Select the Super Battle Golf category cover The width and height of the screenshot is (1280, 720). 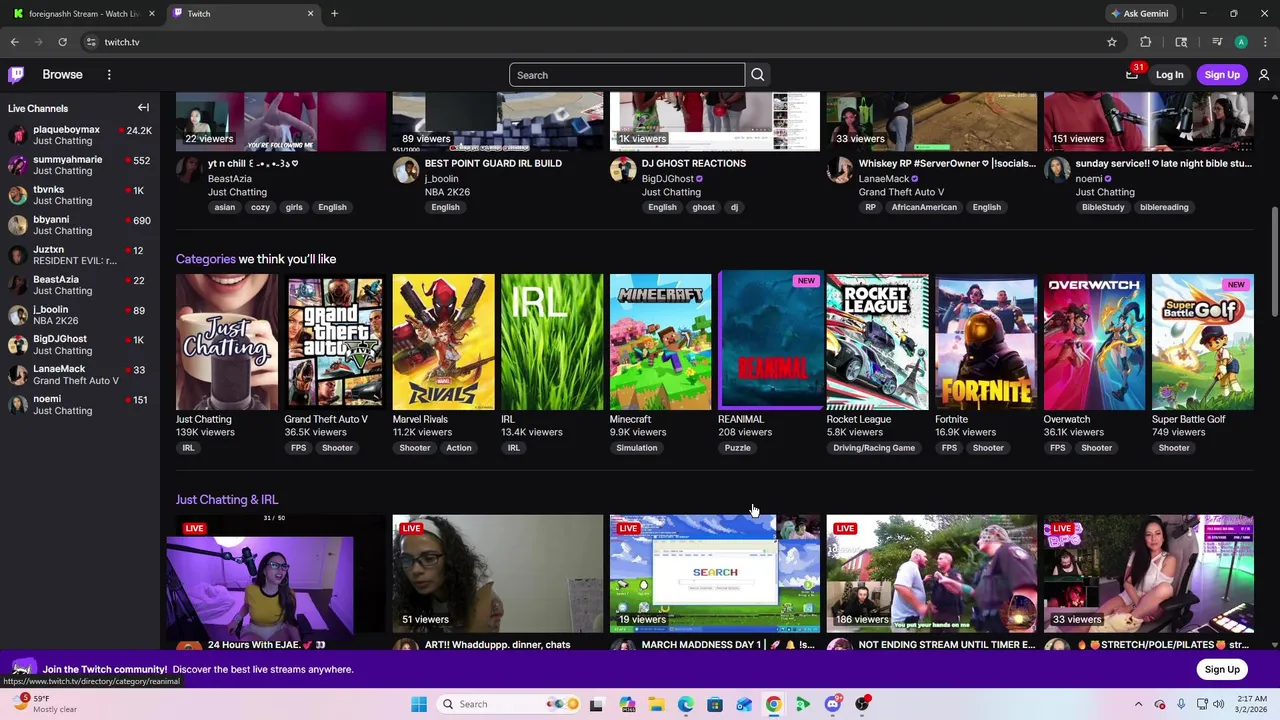[x=1203, y=342]
